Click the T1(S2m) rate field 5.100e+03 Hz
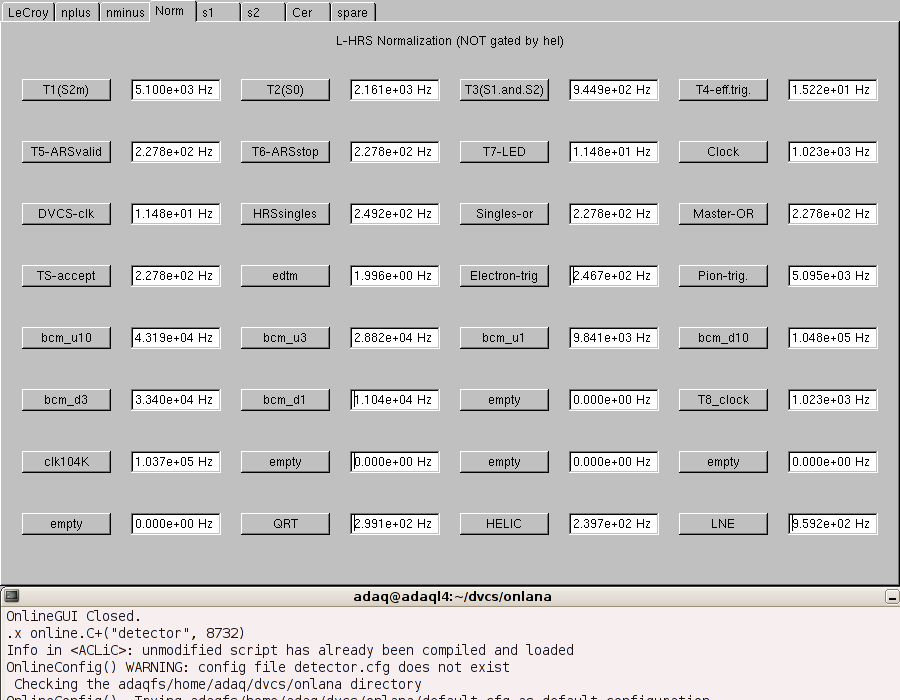The width and height of the screenshot is (900, 700). coord(176,90)
